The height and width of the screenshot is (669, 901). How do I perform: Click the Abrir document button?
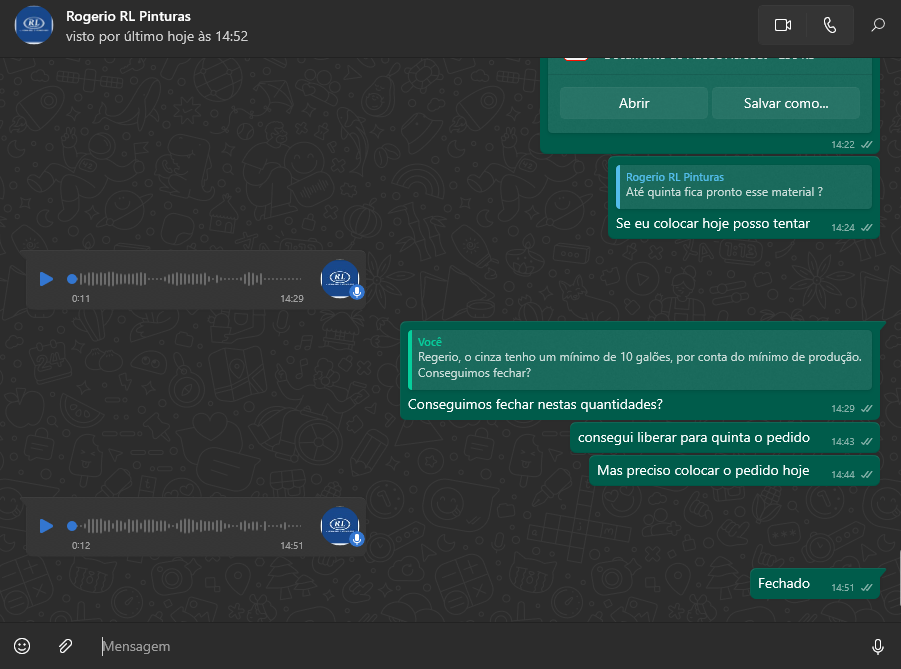tap(634, 103)
